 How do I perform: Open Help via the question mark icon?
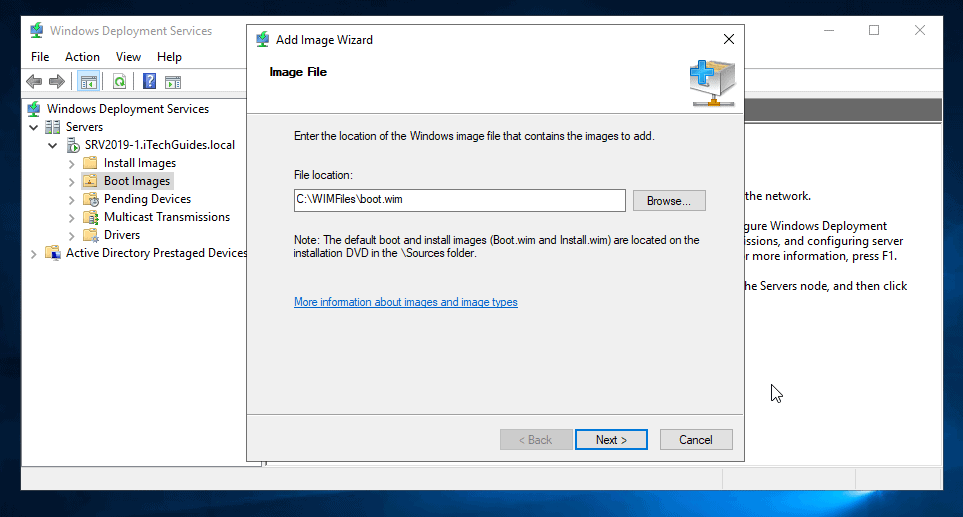(149, 82)
